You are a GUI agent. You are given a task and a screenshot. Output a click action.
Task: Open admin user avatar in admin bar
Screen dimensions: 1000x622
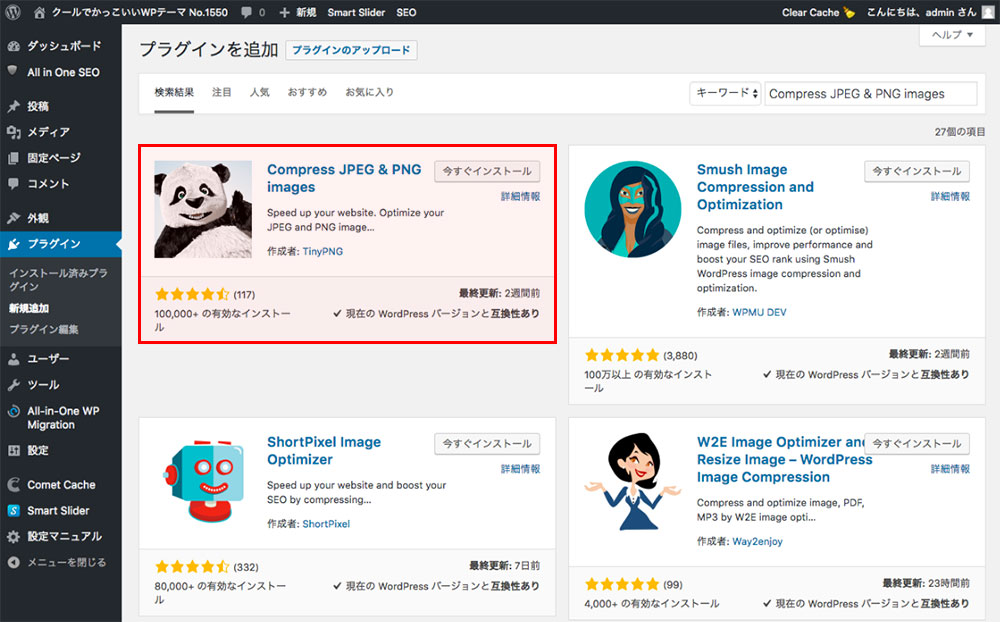988,12
